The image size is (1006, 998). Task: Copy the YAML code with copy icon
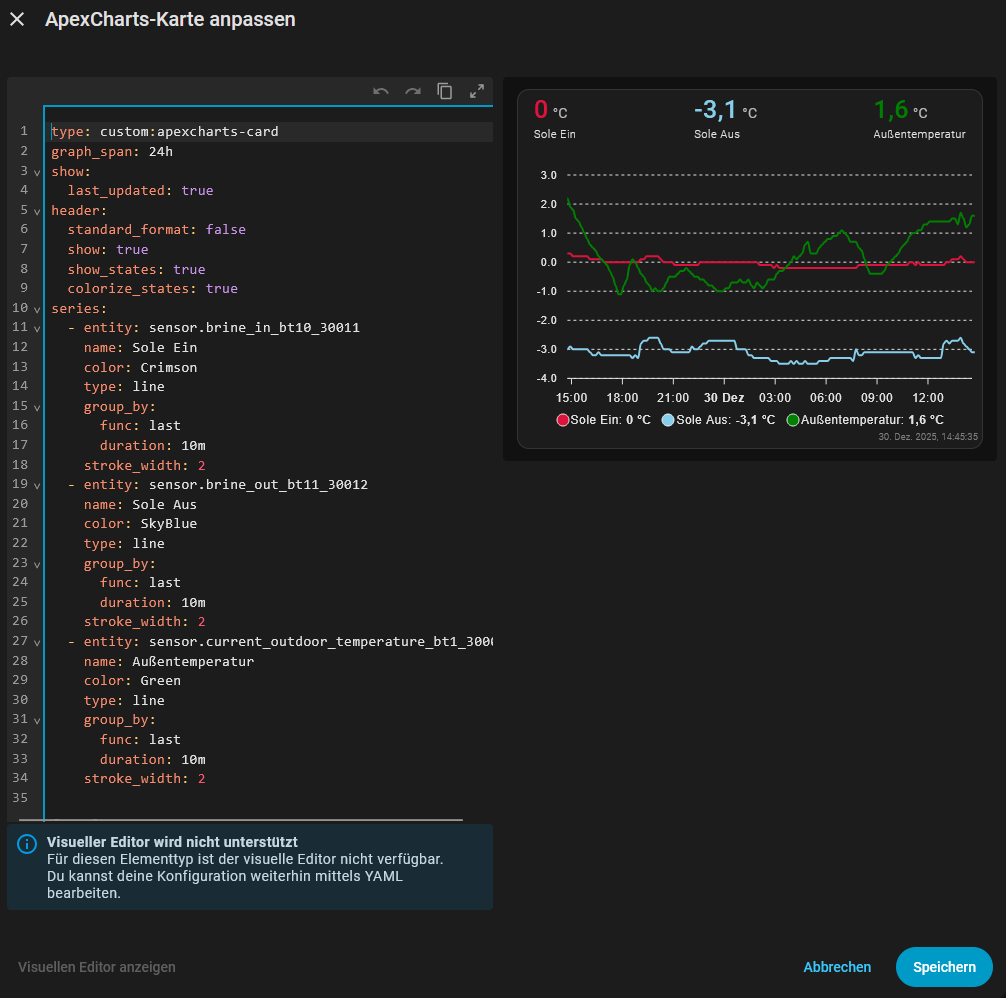click(445, 91)
